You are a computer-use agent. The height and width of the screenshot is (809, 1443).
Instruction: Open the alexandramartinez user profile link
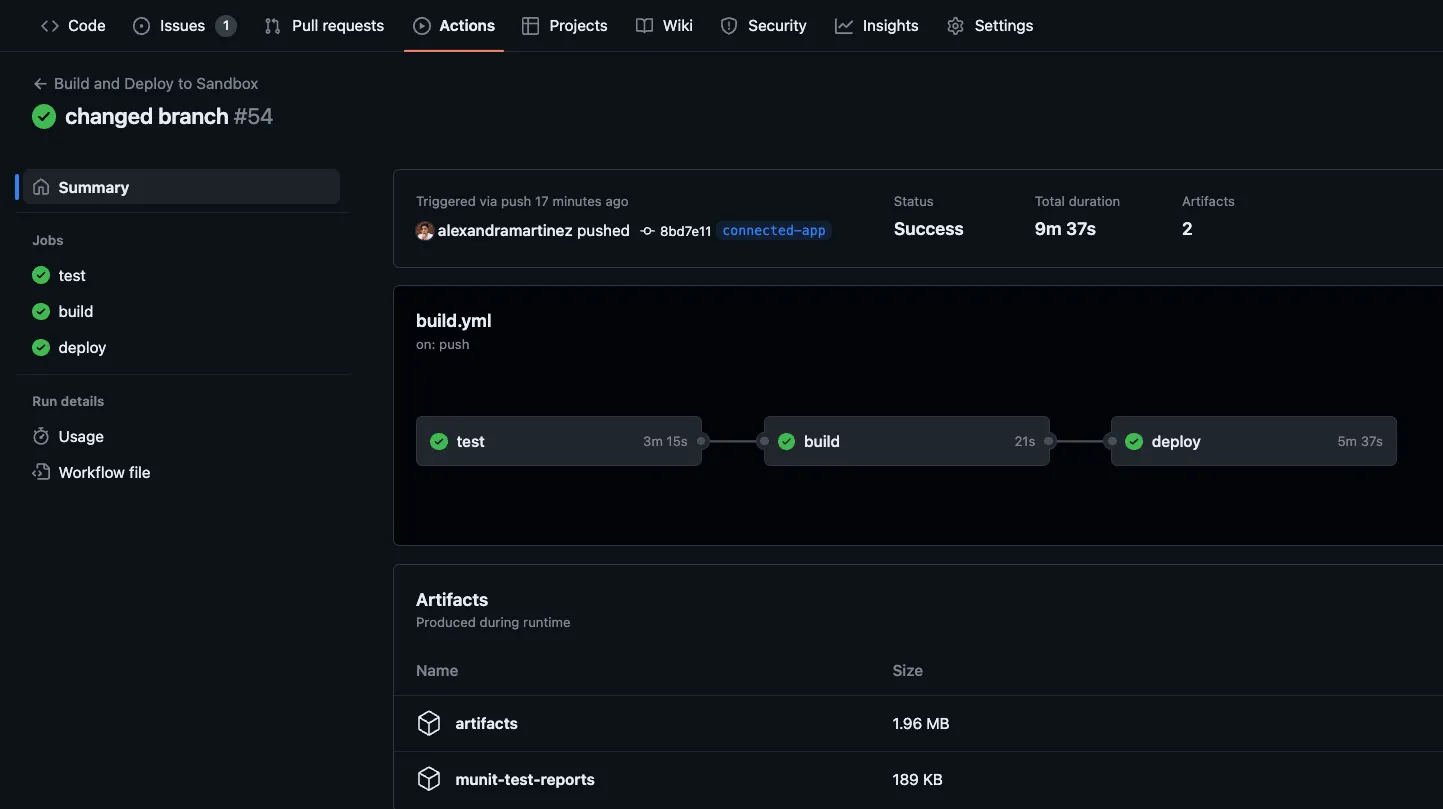(505, 231)
